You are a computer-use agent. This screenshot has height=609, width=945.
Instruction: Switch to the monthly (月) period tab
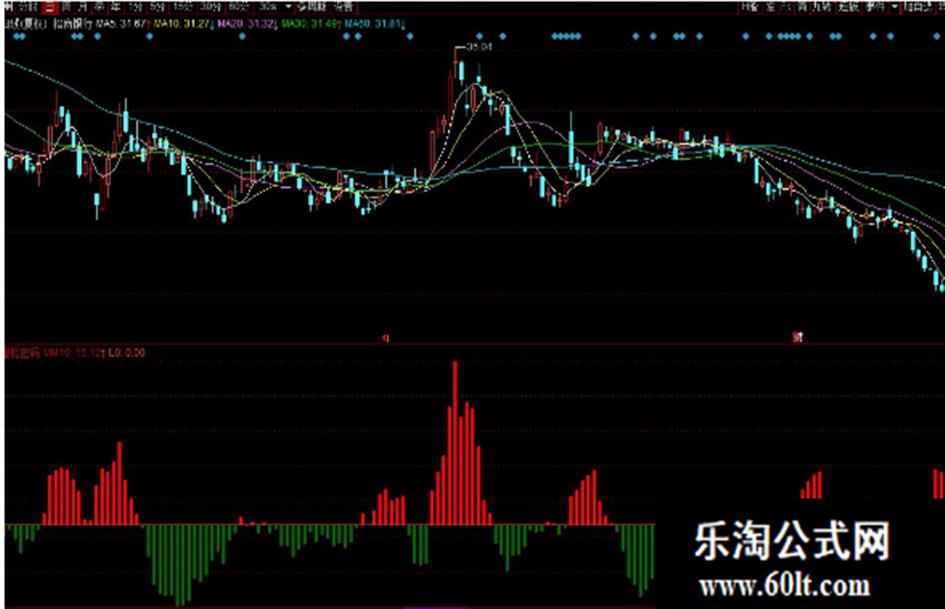[x=82, y=7]
